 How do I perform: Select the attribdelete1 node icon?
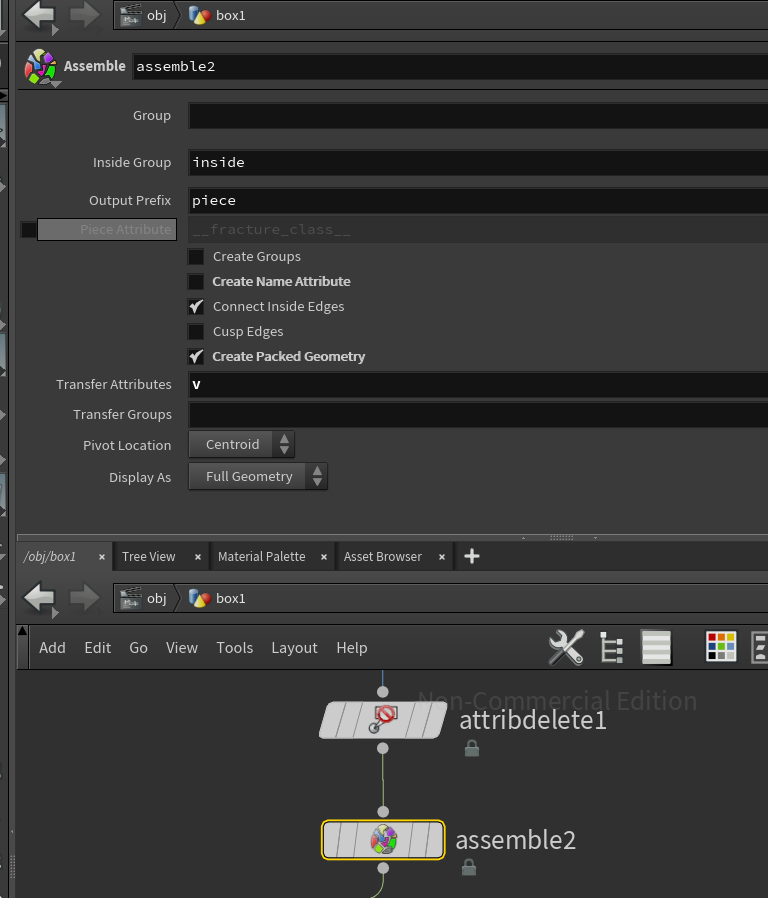[x=383, y=720]
